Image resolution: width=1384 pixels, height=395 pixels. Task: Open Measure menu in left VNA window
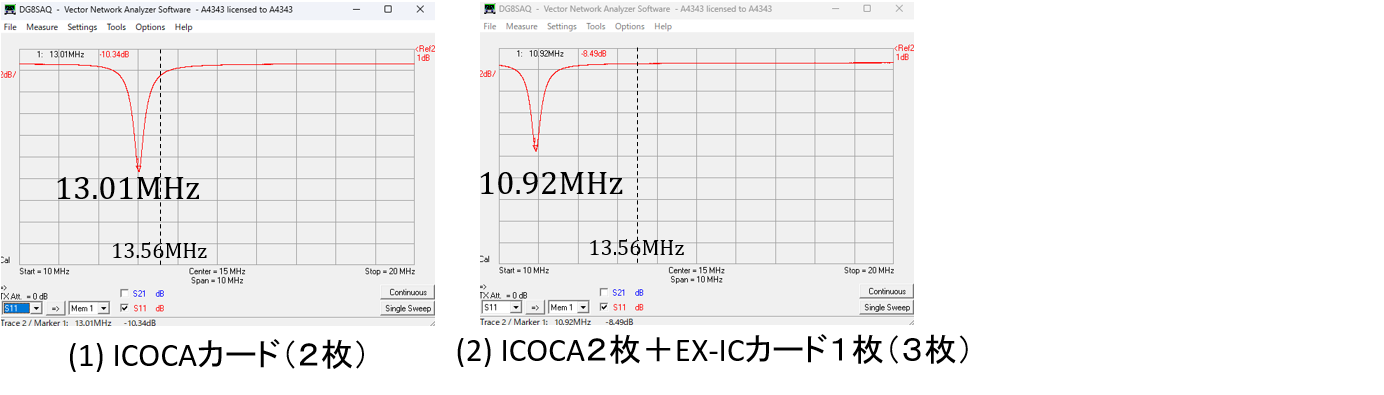42,27
